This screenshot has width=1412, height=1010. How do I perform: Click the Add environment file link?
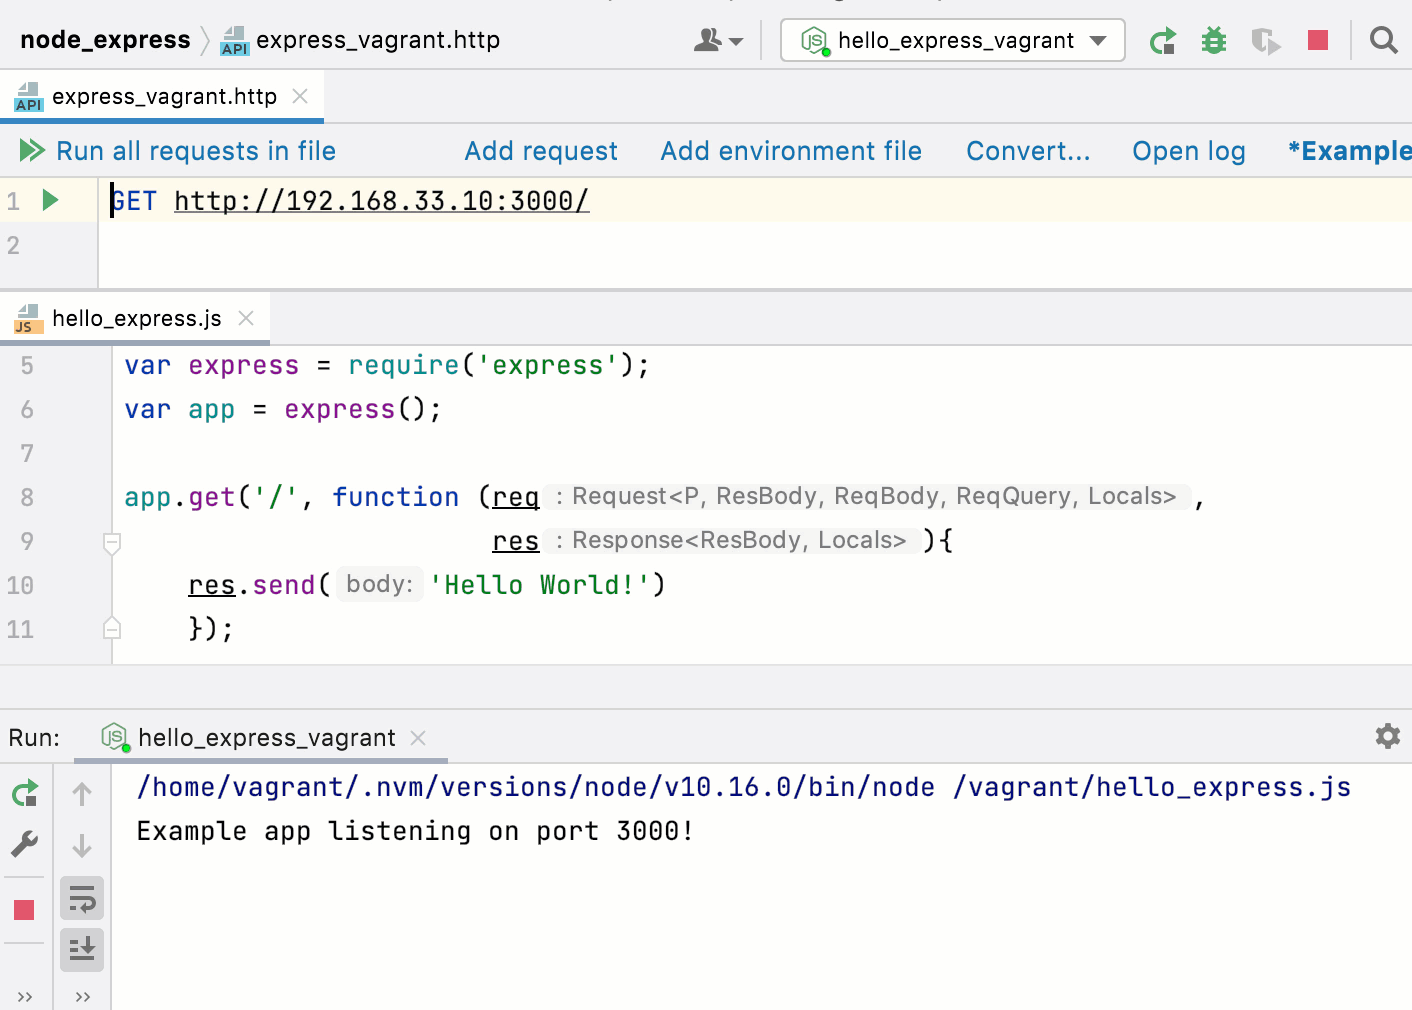pos(791,150)
